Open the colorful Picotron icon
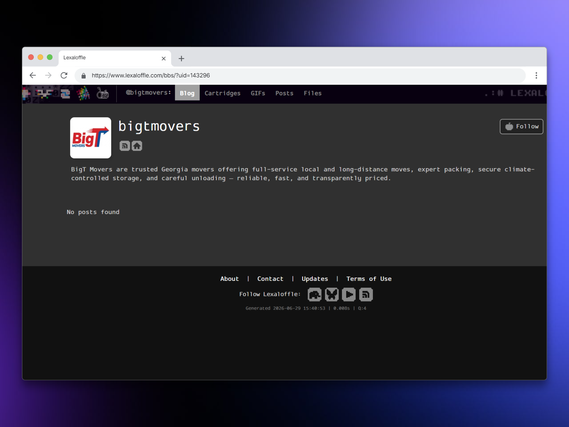 83,94
